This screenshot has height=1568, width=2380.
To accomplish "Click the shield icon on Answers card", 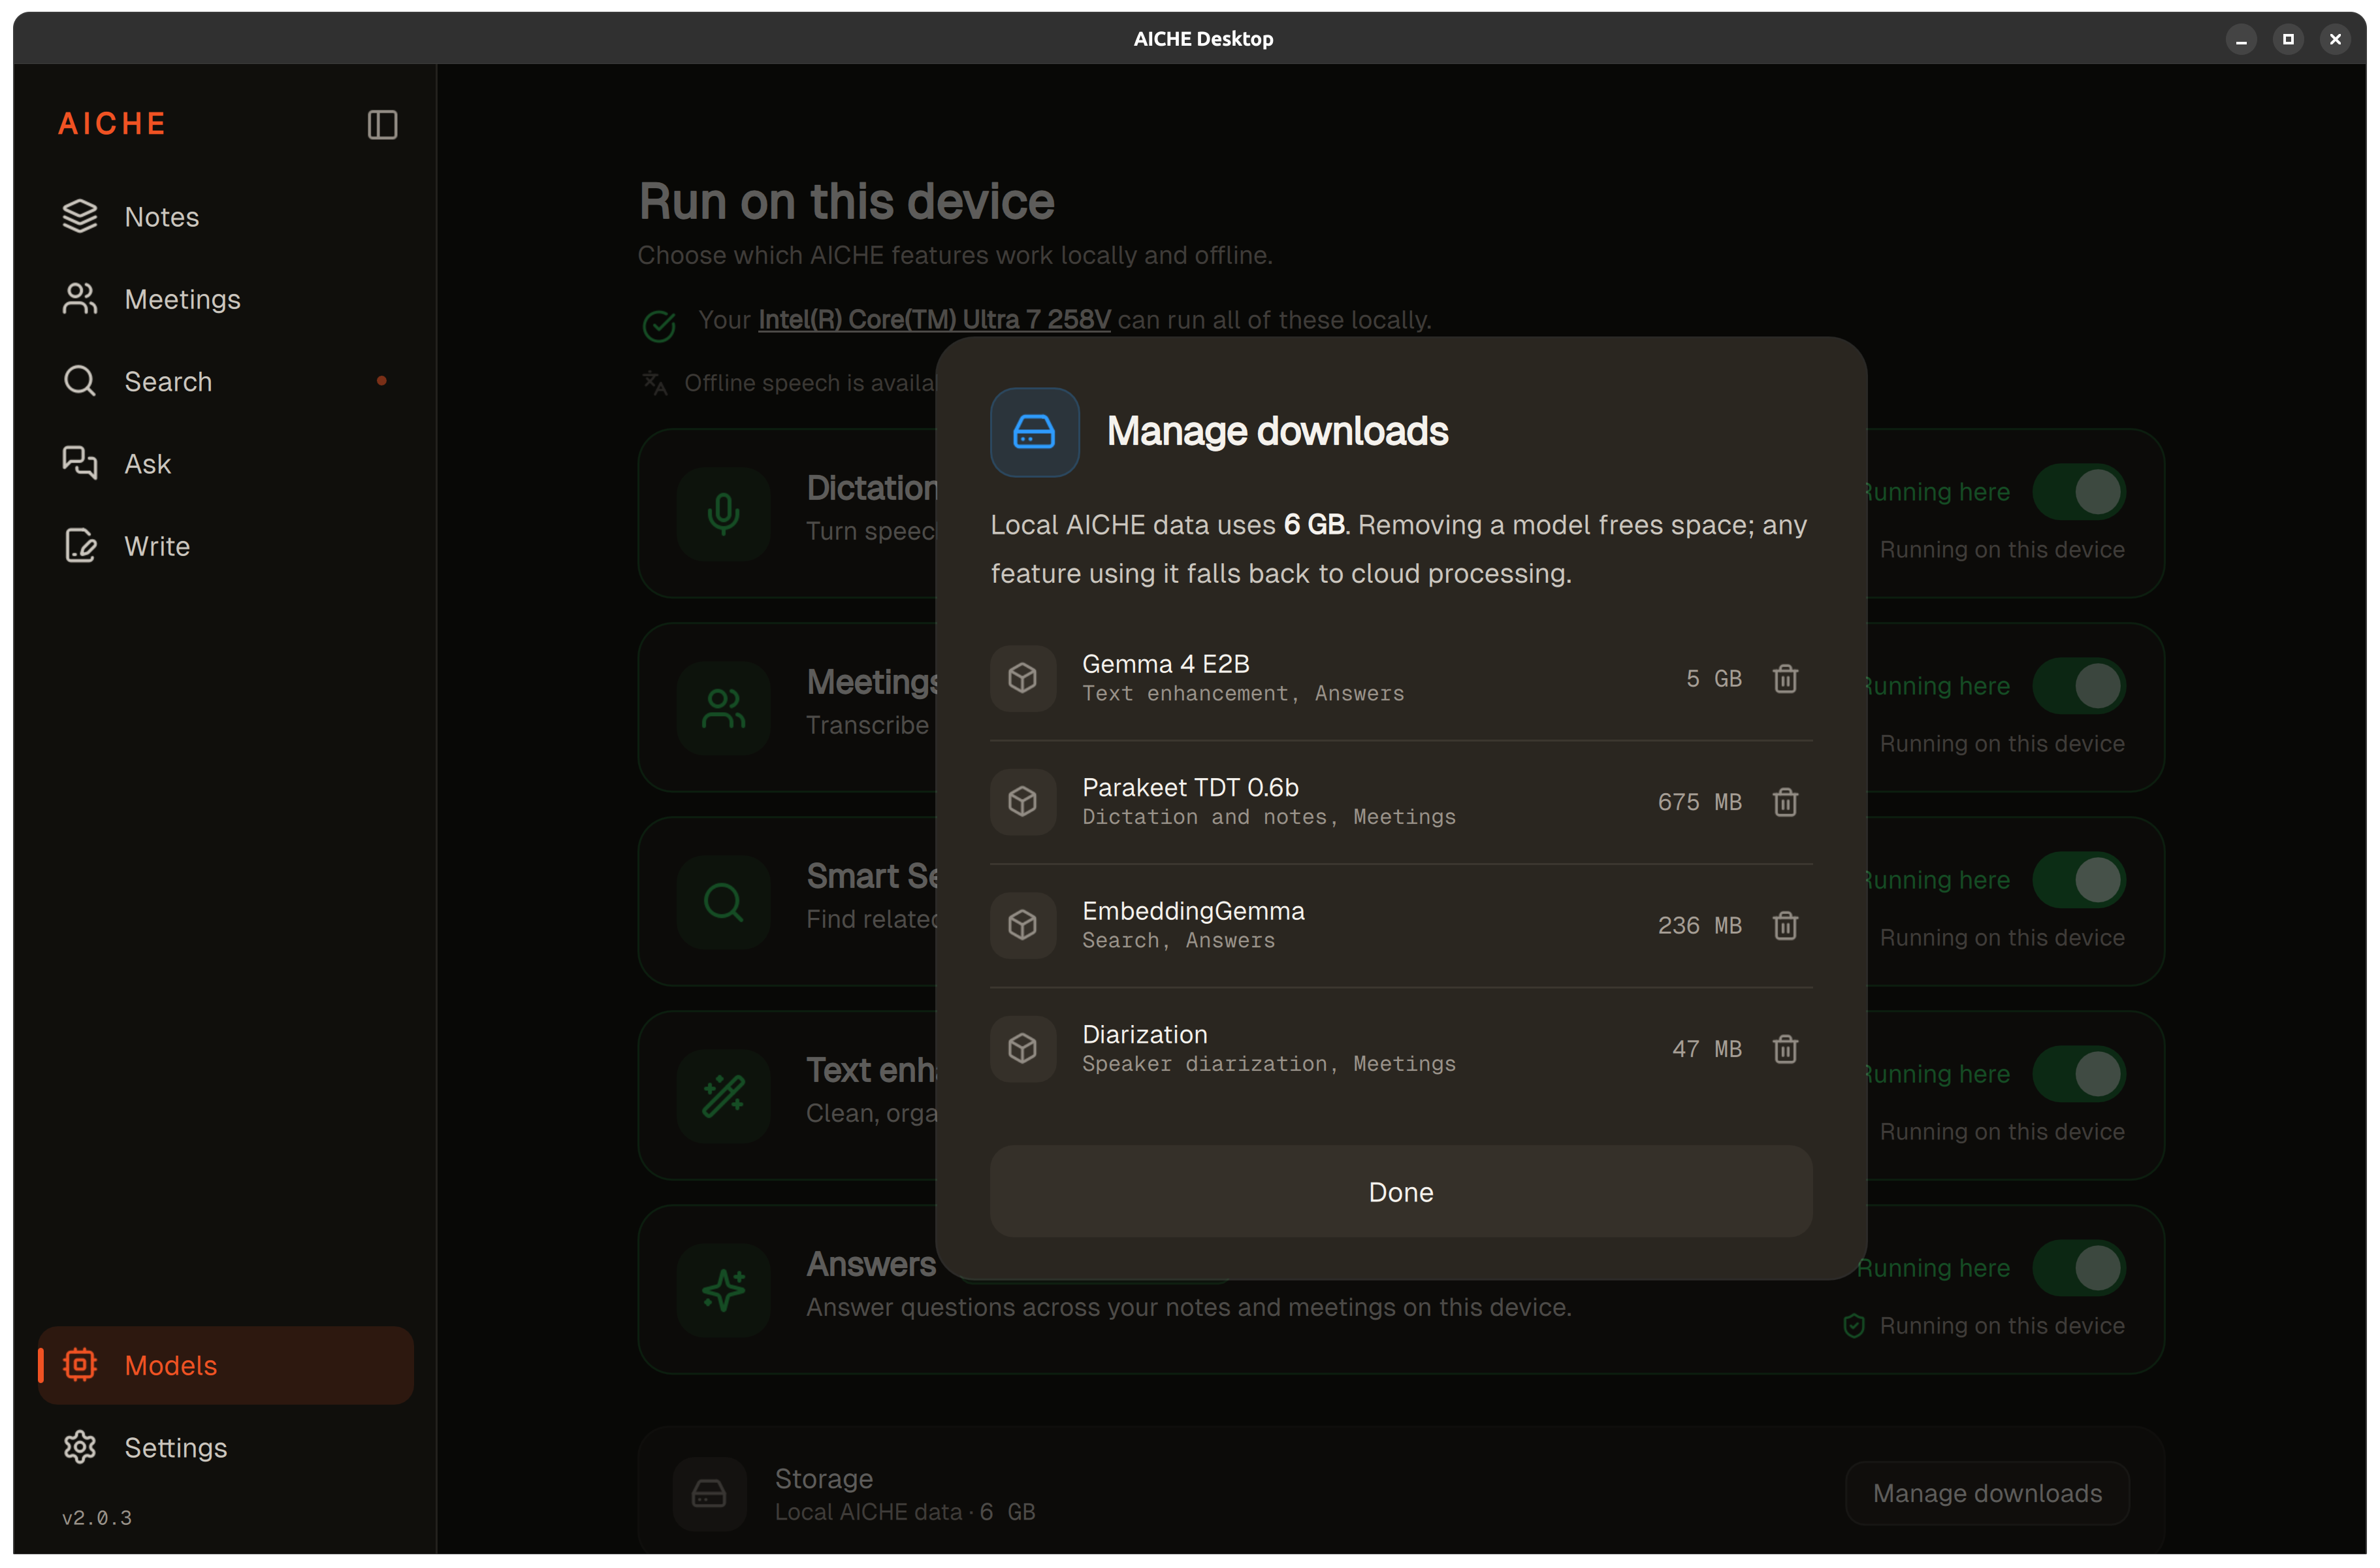I will pos(1854,1326).
